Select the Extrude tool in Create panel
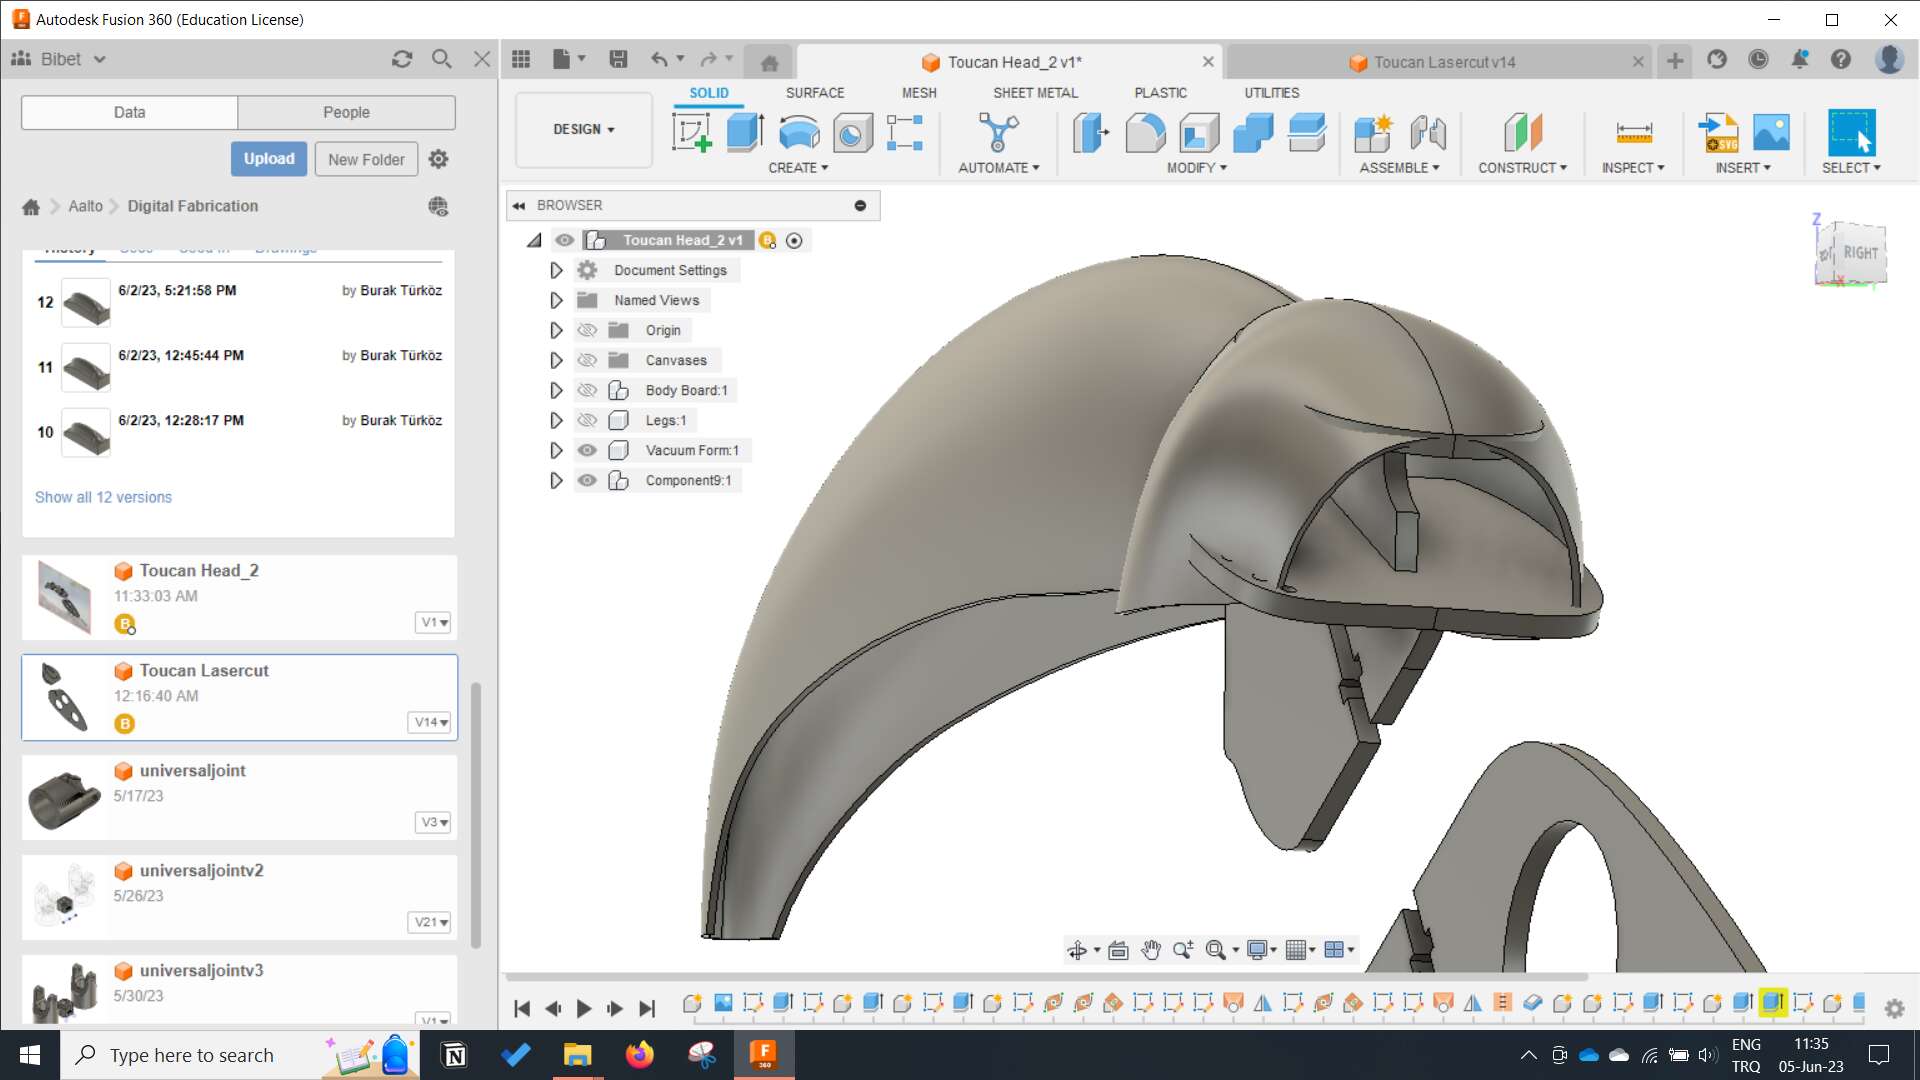This screenshot has width=1920, height=1080. pos(744,131)
